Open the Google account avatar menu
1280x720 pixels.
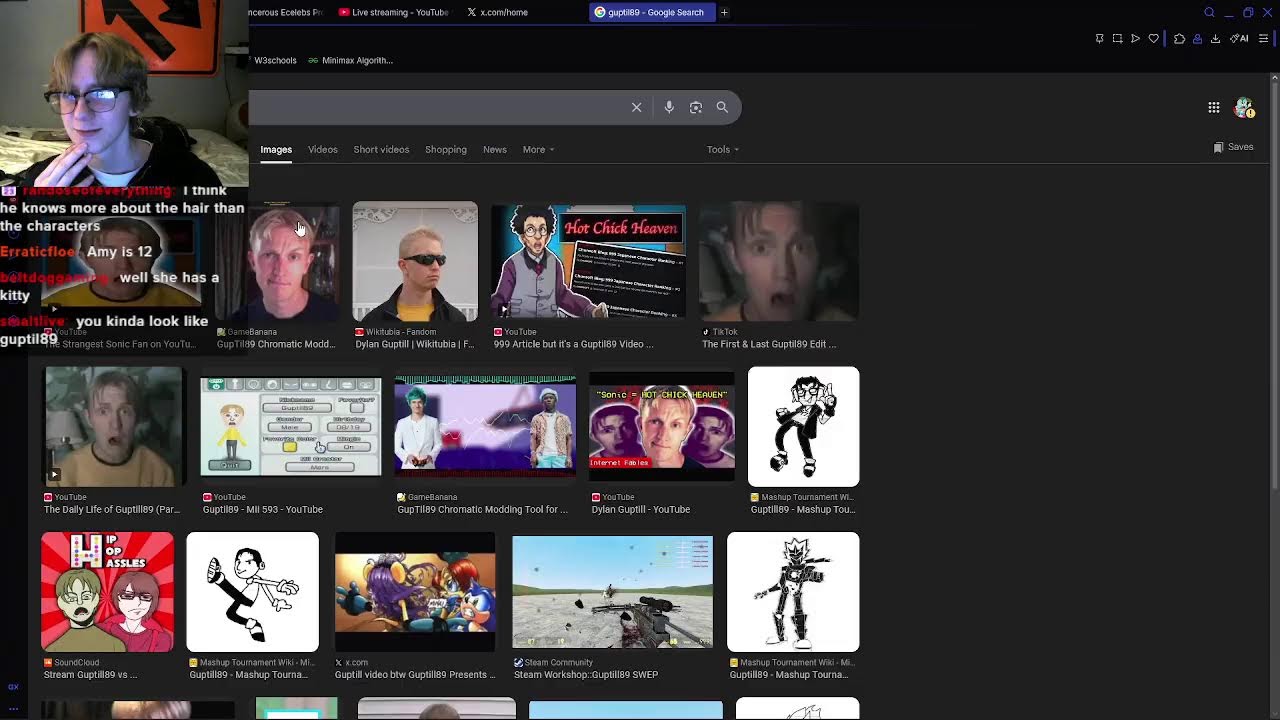[x=1244, y=107]
